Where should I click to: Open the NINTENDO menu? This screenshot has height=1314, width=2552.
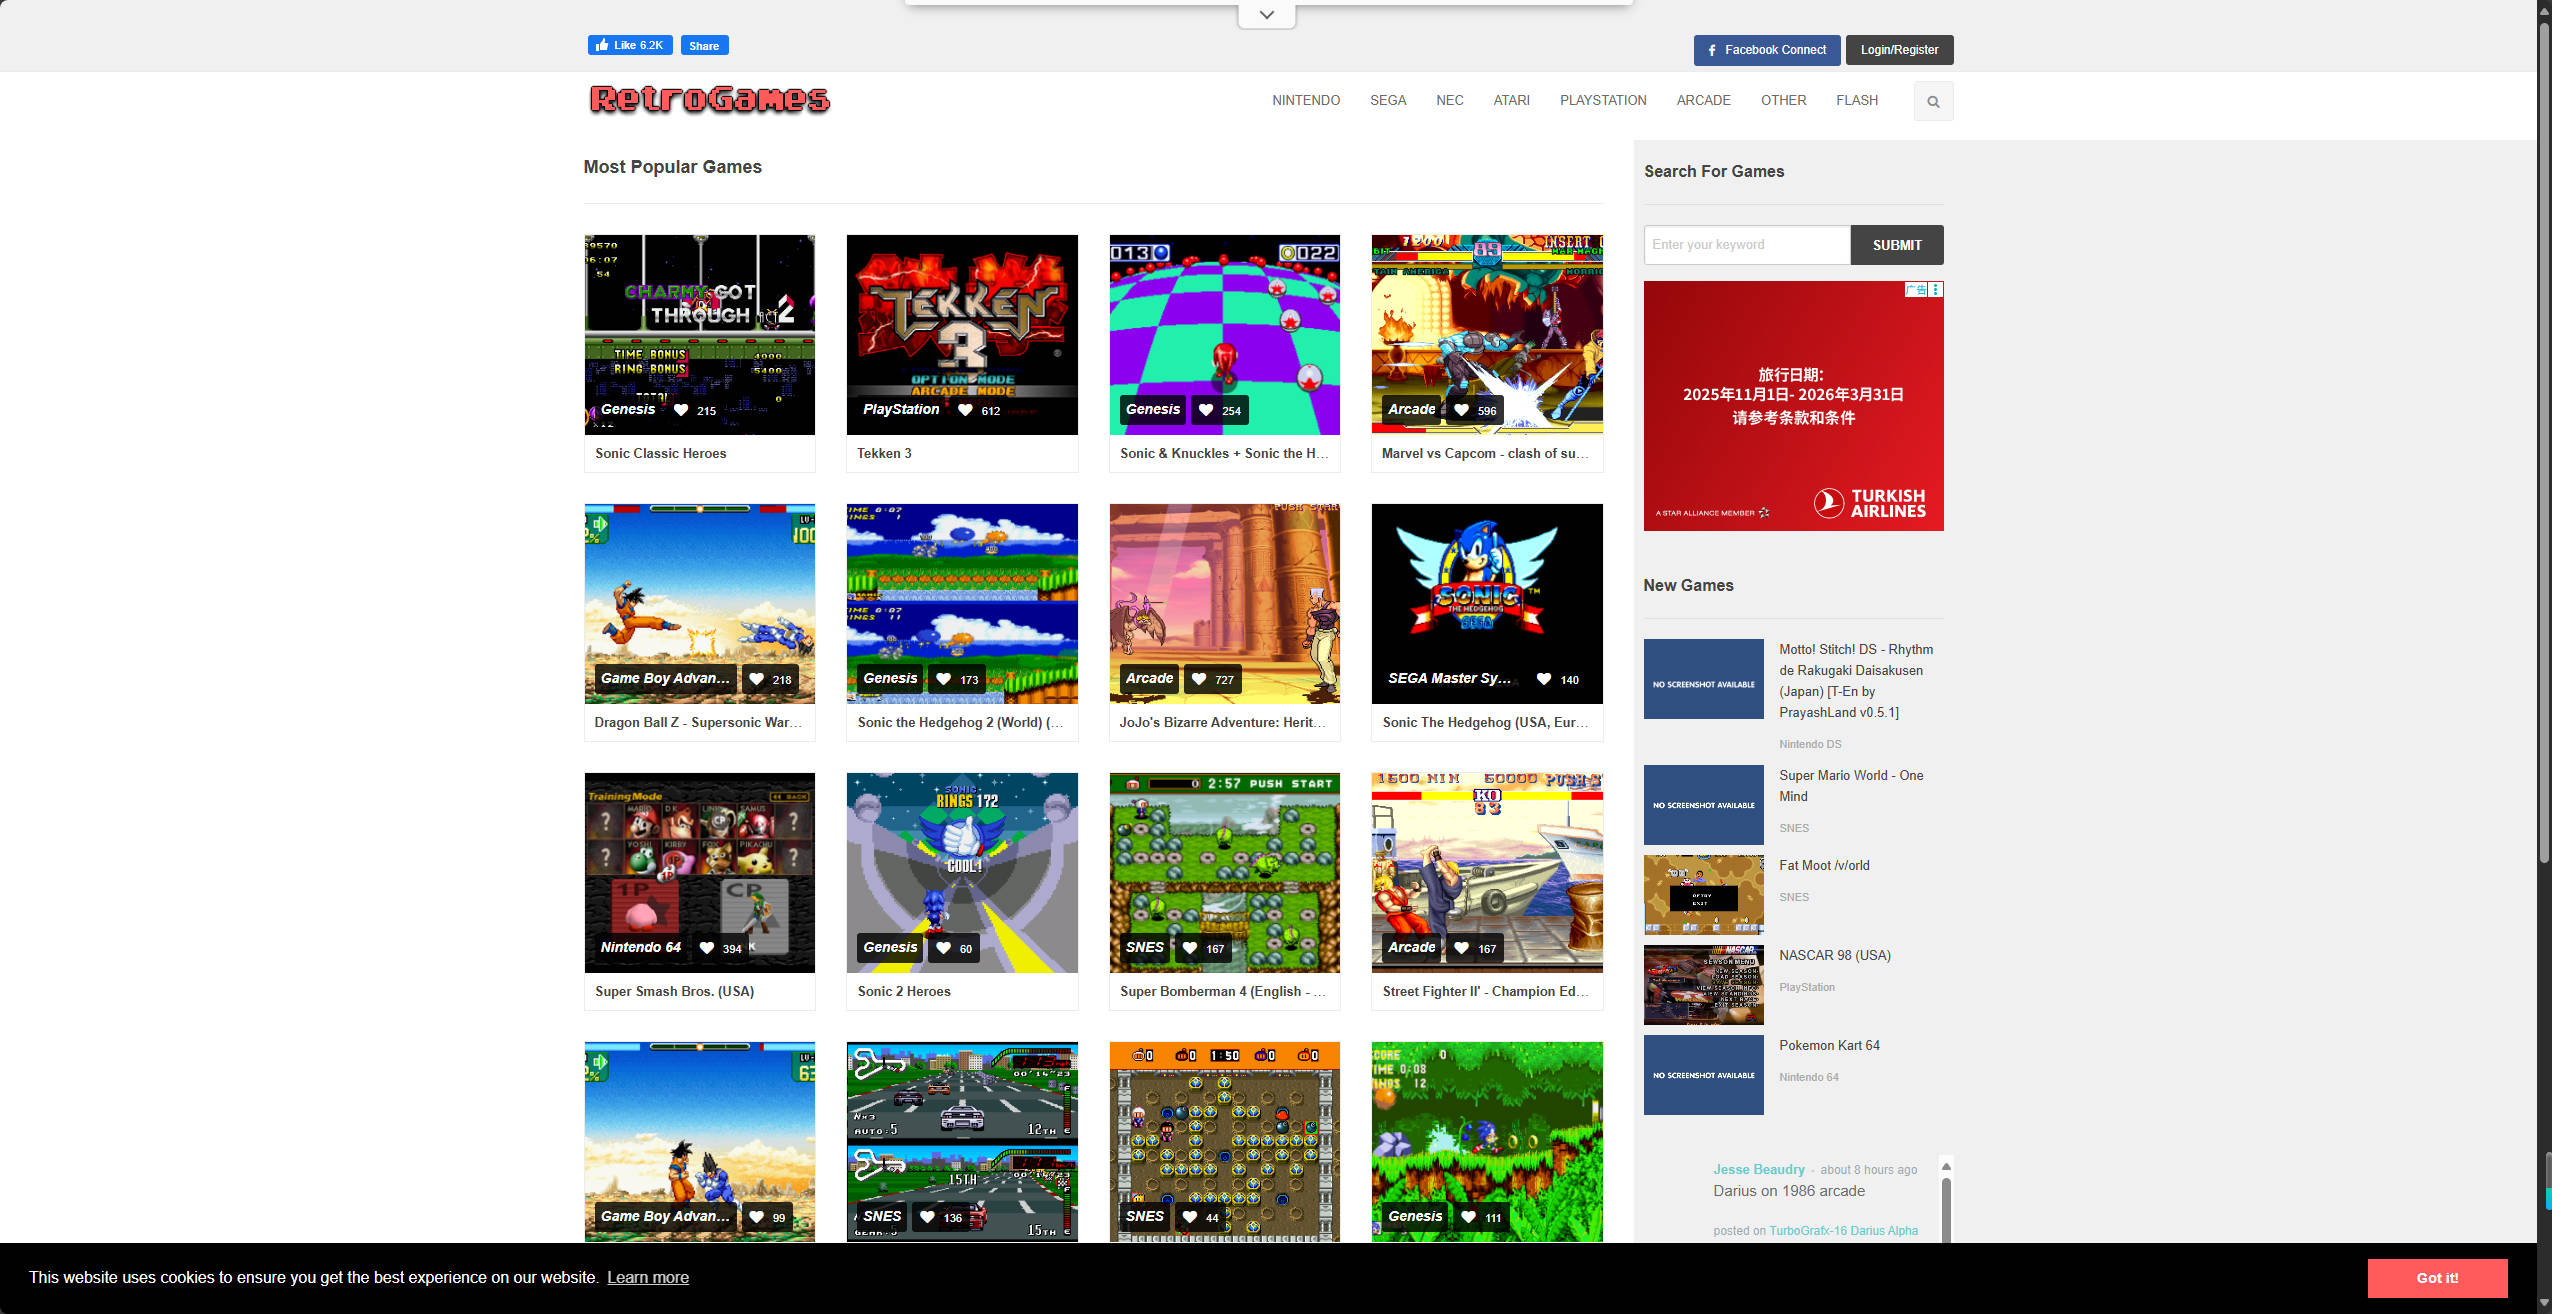[x=1306, y=100]
